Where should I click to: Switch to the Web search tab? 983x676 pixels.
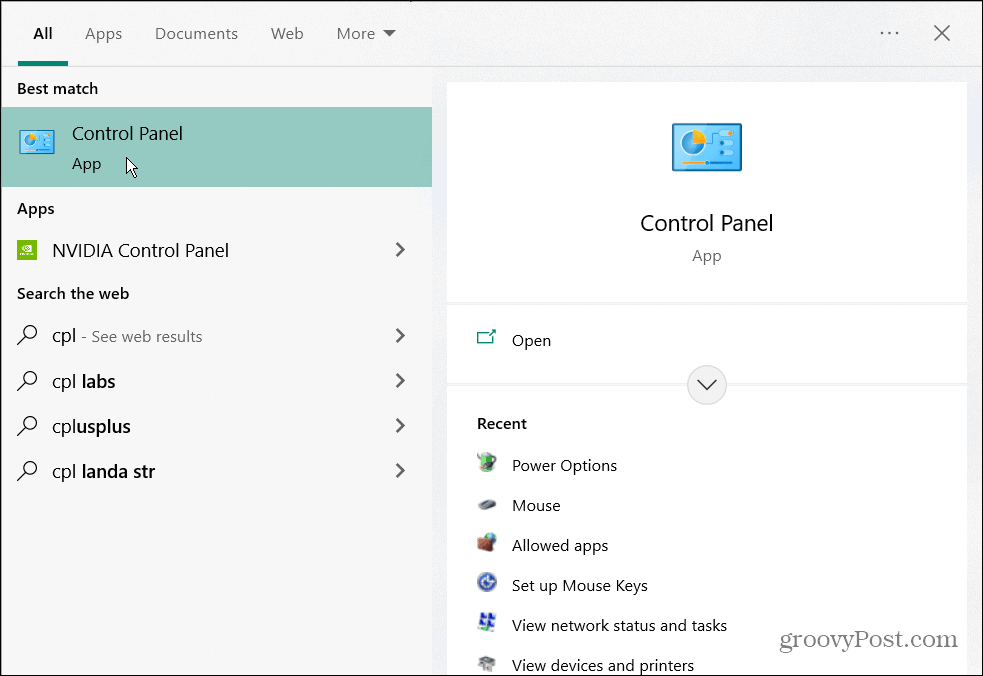tap(287, 33)
